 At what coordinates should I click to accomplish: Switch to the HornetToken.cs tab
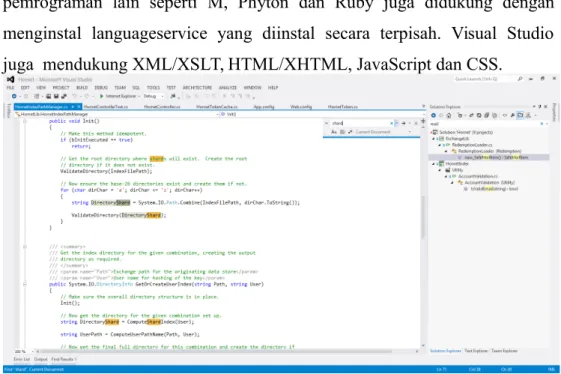(x=343, y=107)
